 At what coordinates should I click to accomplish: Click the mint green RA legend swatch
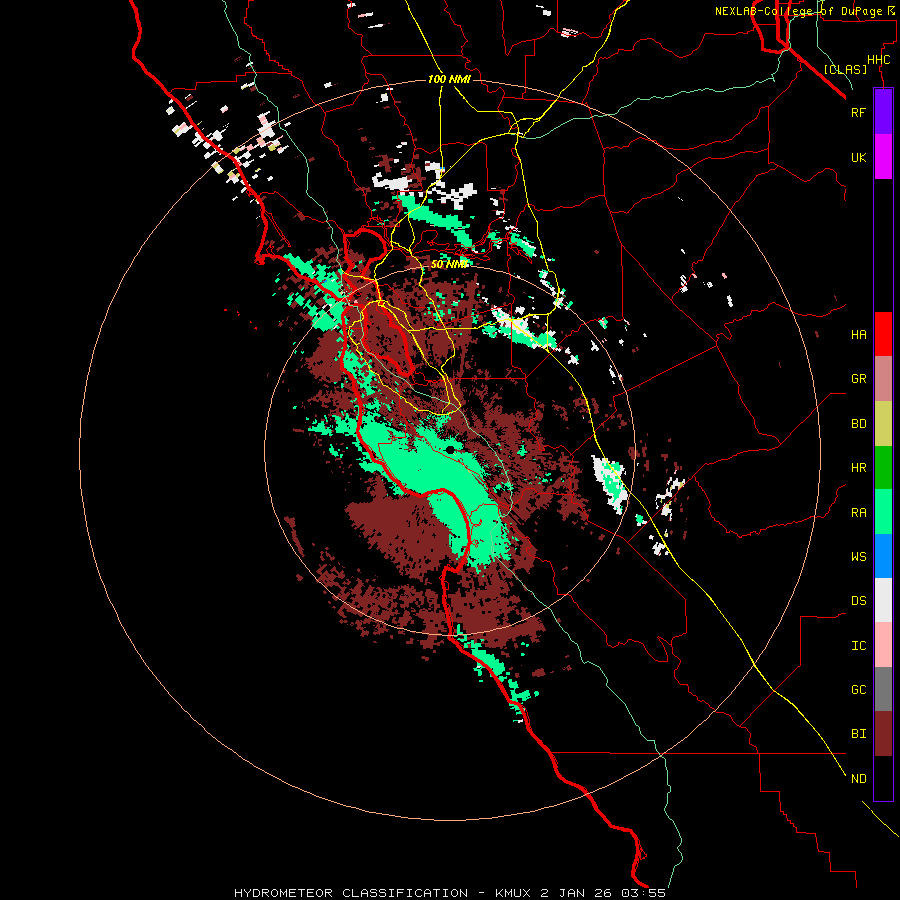coord(883,512)
